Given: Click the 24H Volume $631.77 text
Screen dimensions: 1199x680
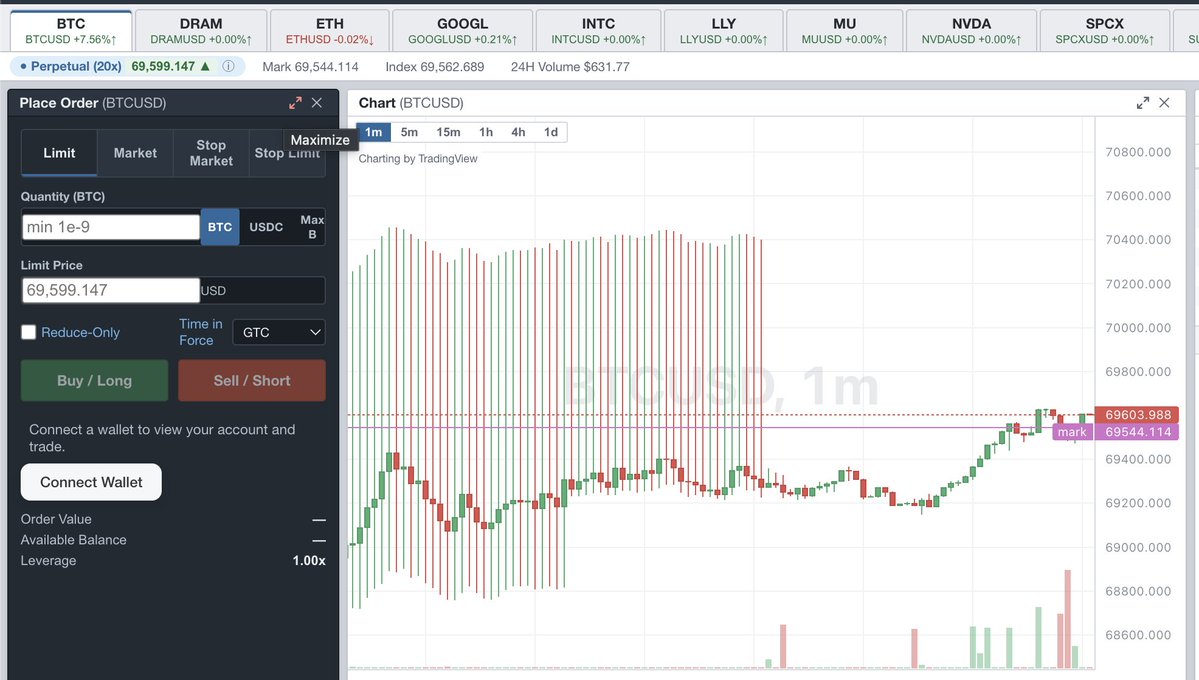Looking at the screenshot, I should tap(570, 67).
